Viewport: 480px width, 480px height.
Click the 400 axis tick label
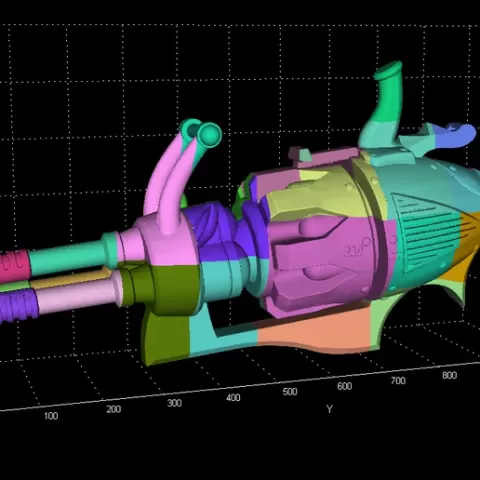tap(233, 397)
